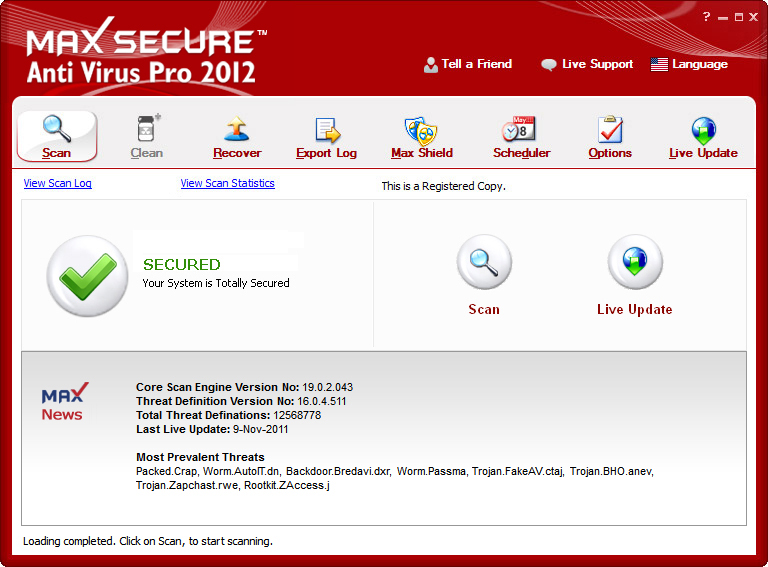768x567 pixels.
Task: Click the Max Shield toolbar label
Action: (x=422, y=153)
